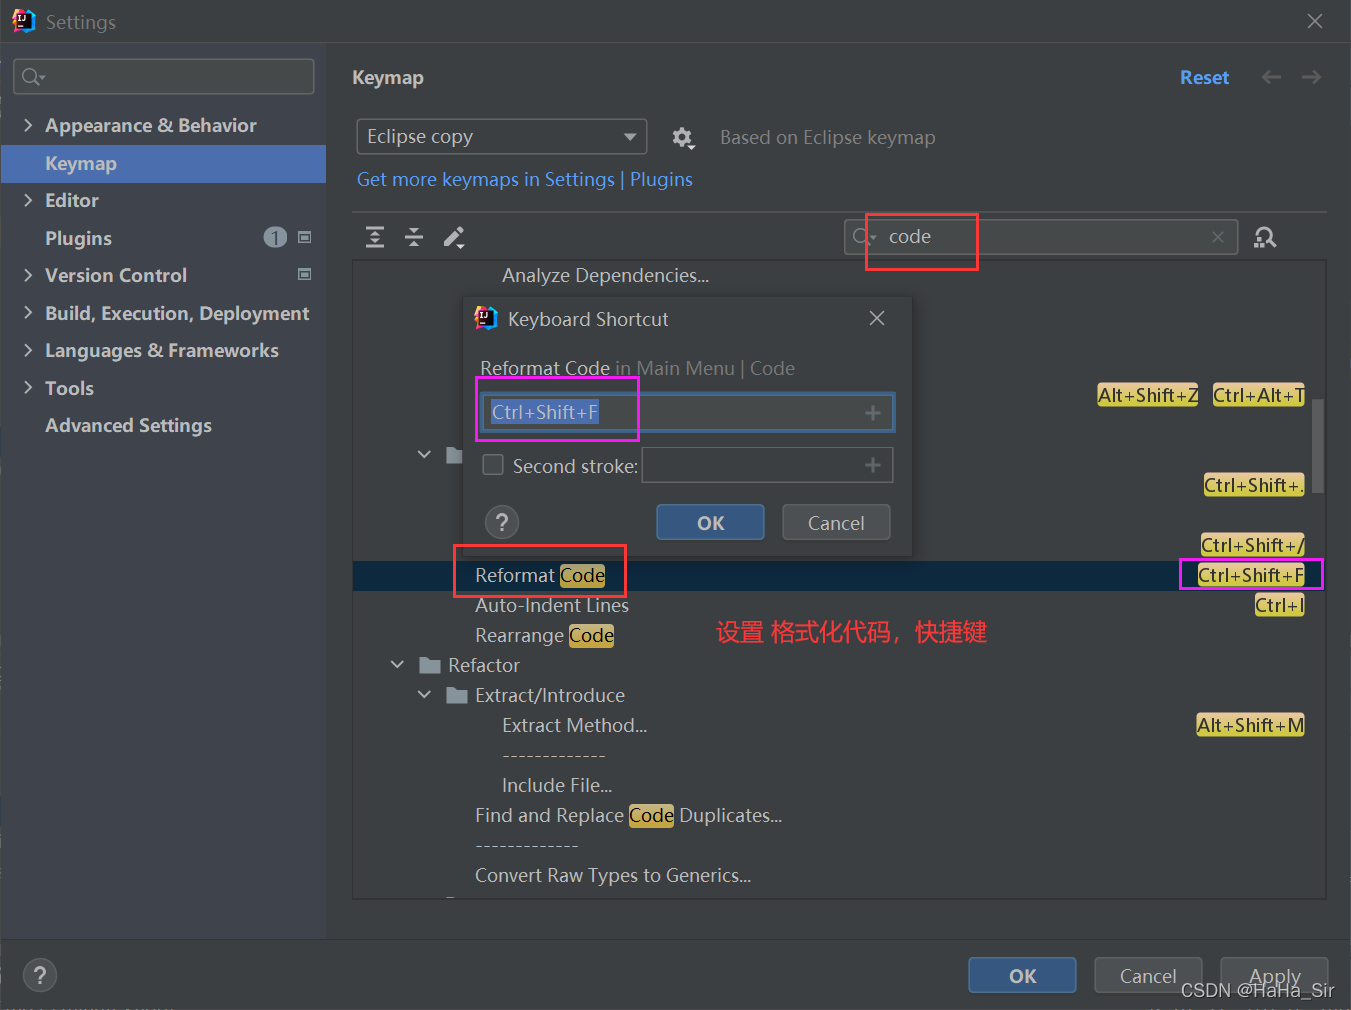The height and width of the screenshot is (1010, 1351).
Task: Open the Tools settings page
Action: 69,388
